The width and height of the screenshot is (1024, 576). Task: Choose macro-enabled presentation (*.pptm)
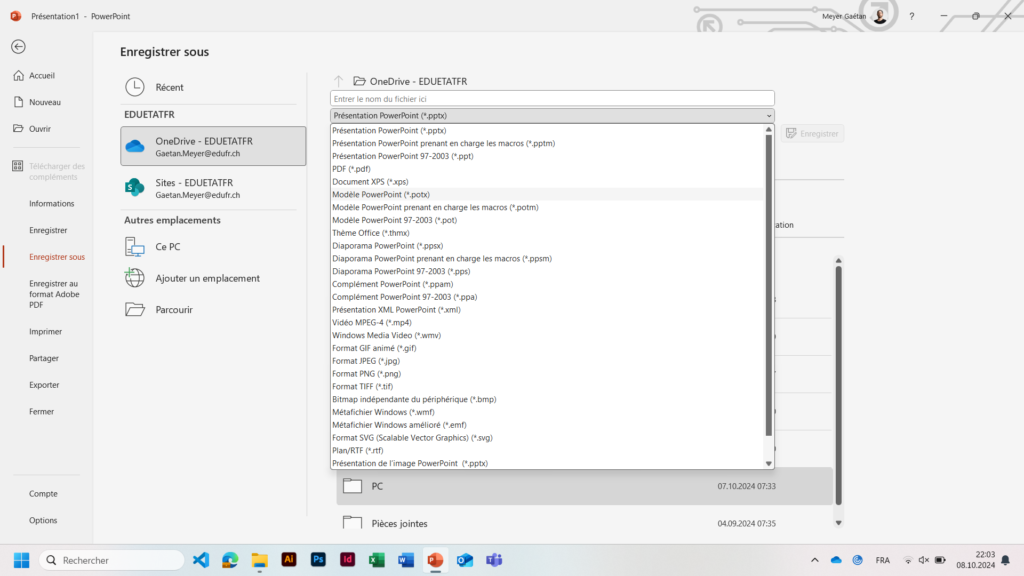click(x=547, y=144)
